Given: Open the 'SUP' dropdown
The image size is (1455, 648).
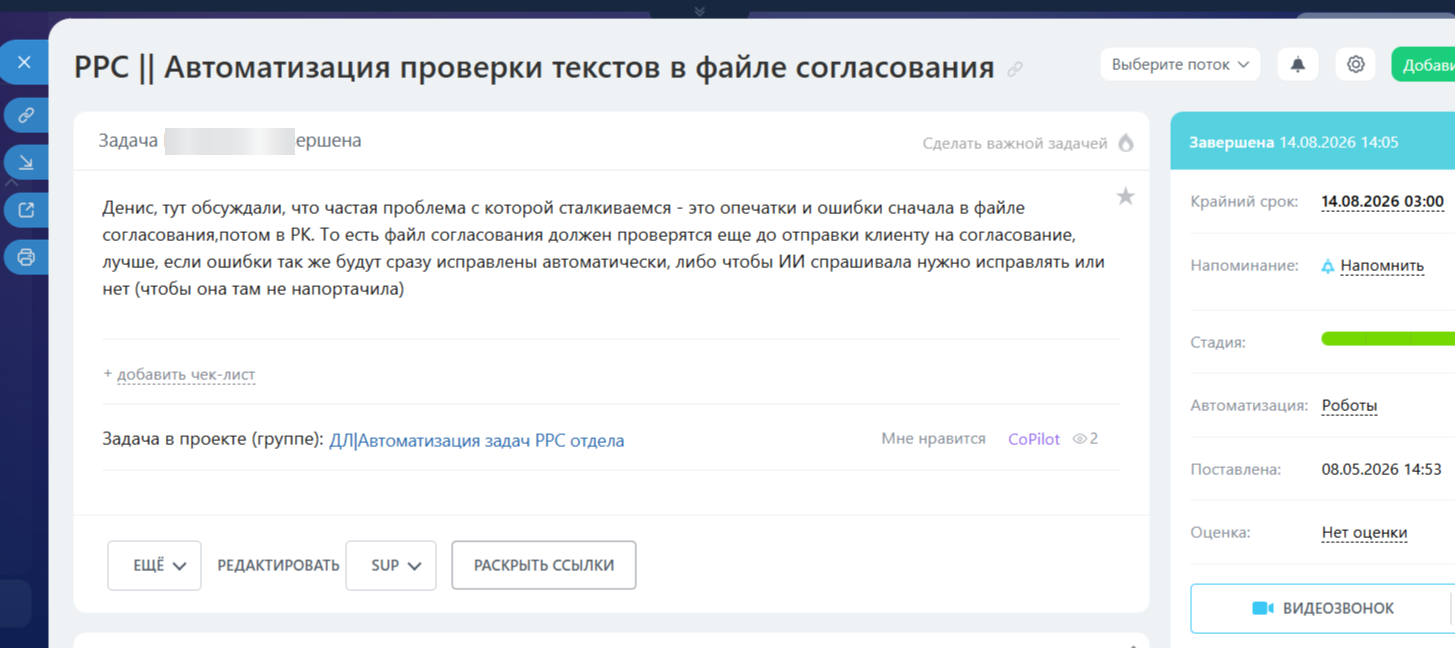Looking at the screenshot, I should click(390, 565).
